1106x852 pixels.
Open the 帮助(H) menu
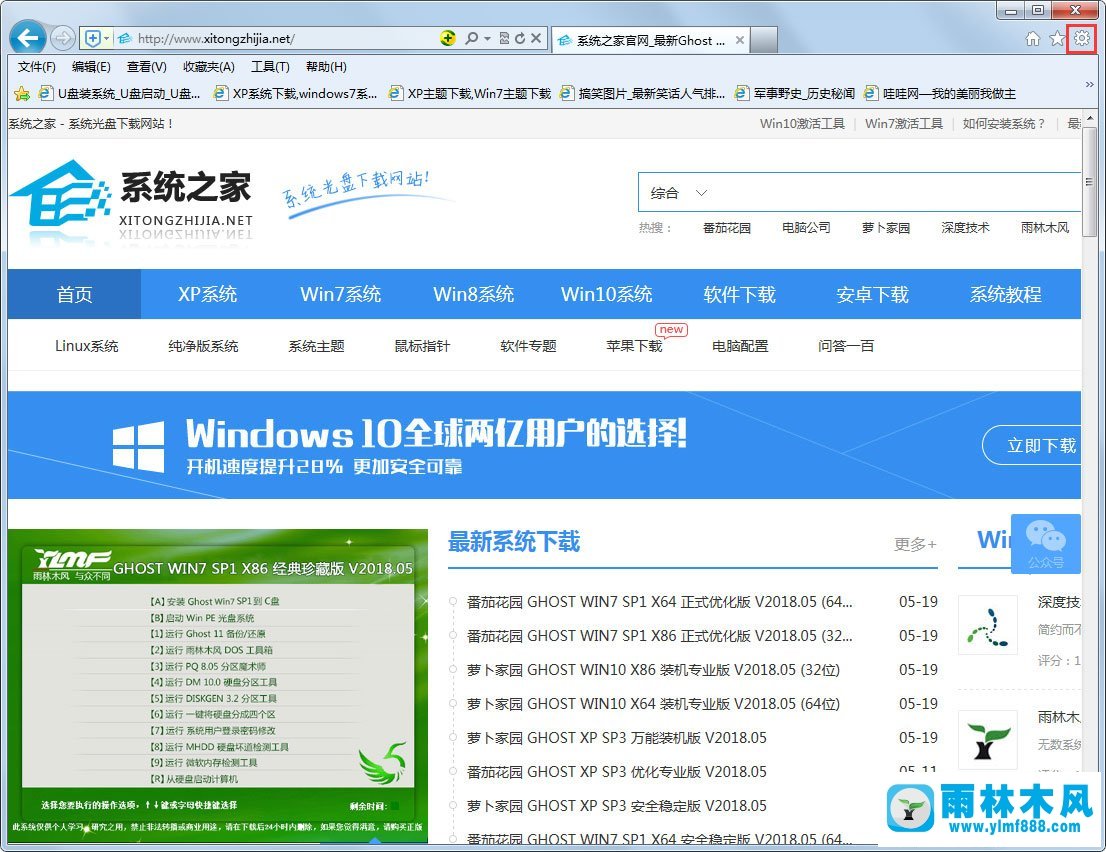point(327,66)
